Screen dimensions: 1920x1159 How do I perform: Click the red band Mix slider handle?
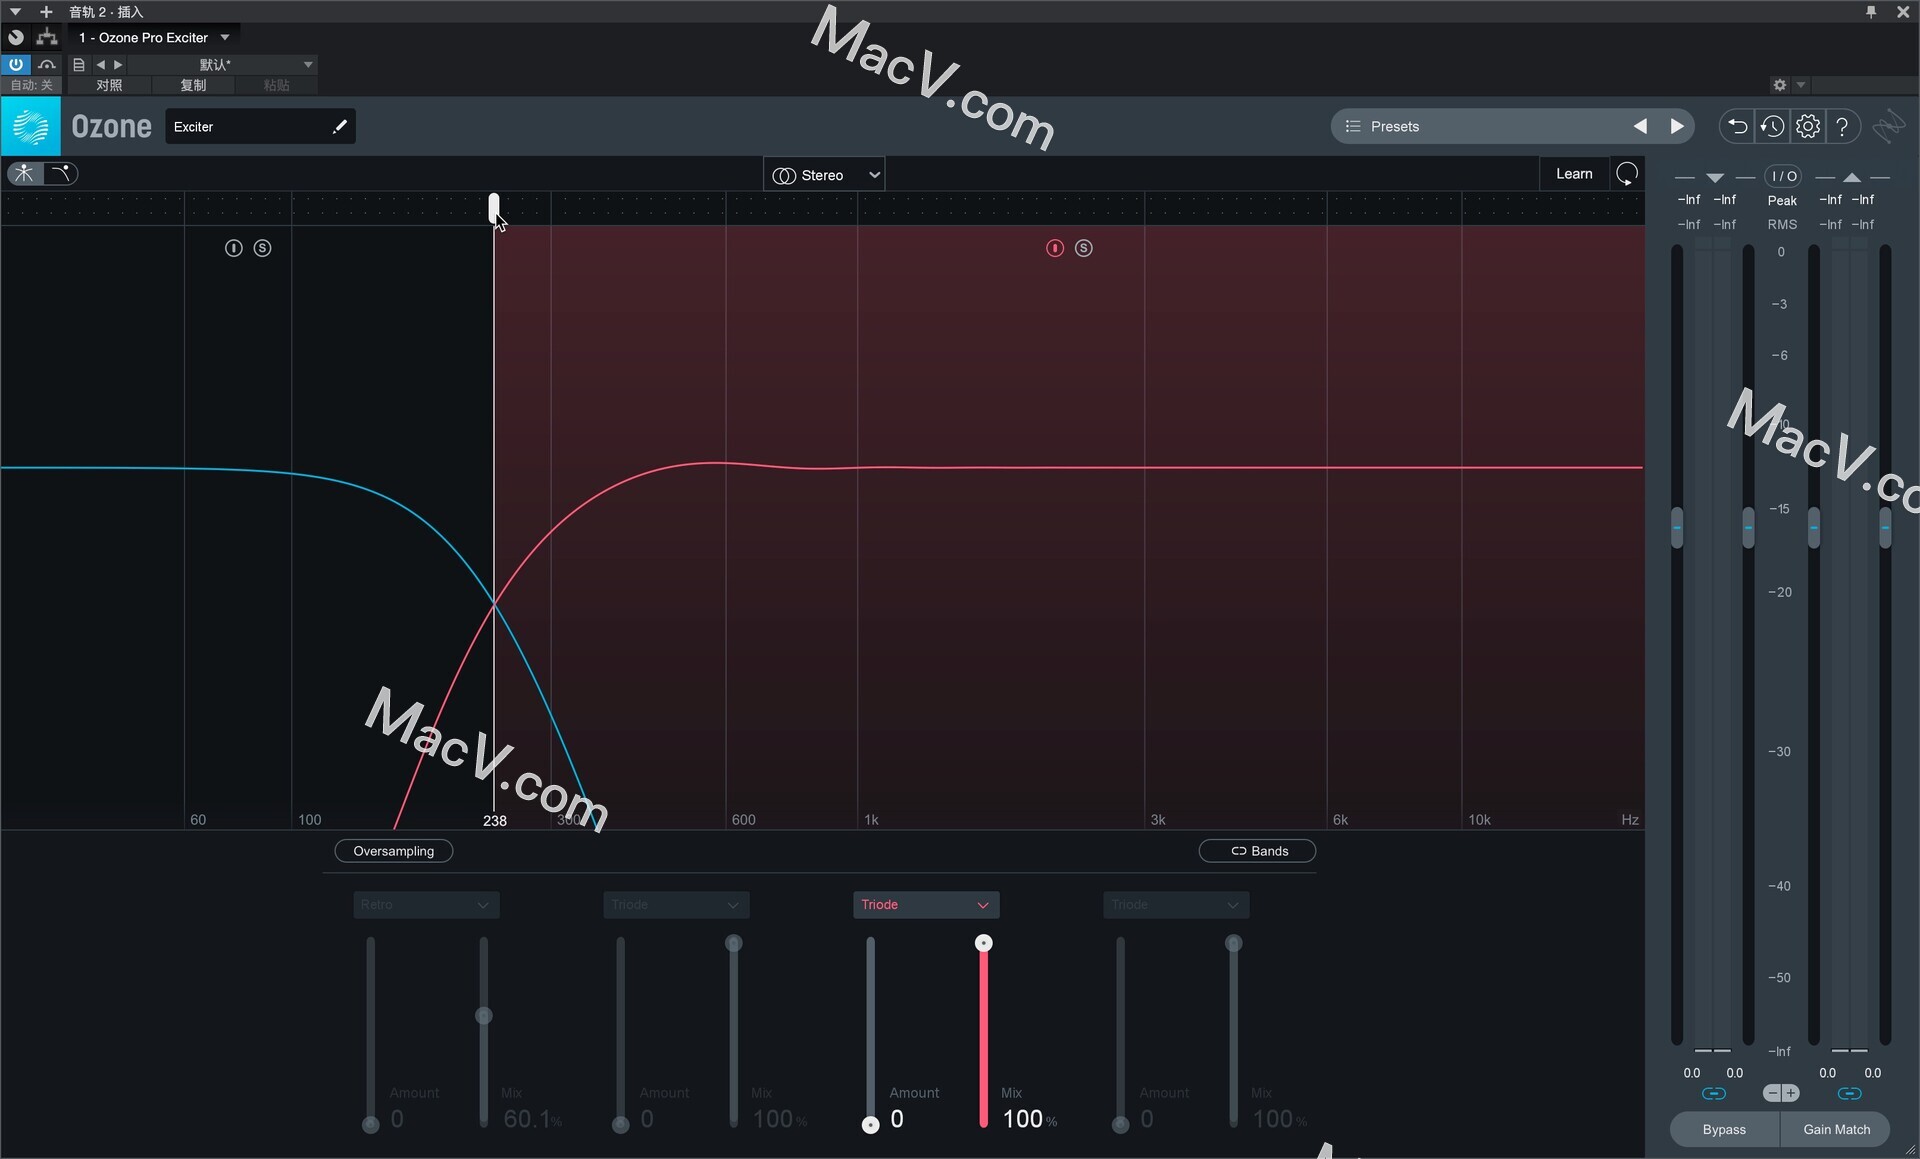[x=984, y=943]
